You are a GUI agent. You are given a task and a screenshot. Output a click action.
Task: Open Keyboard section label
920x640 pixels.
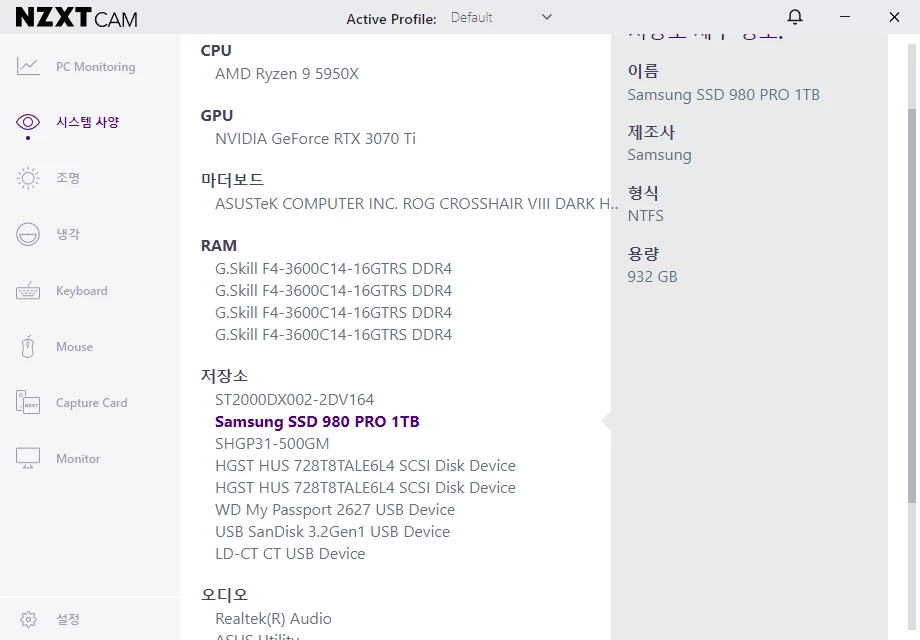(82, 291)
